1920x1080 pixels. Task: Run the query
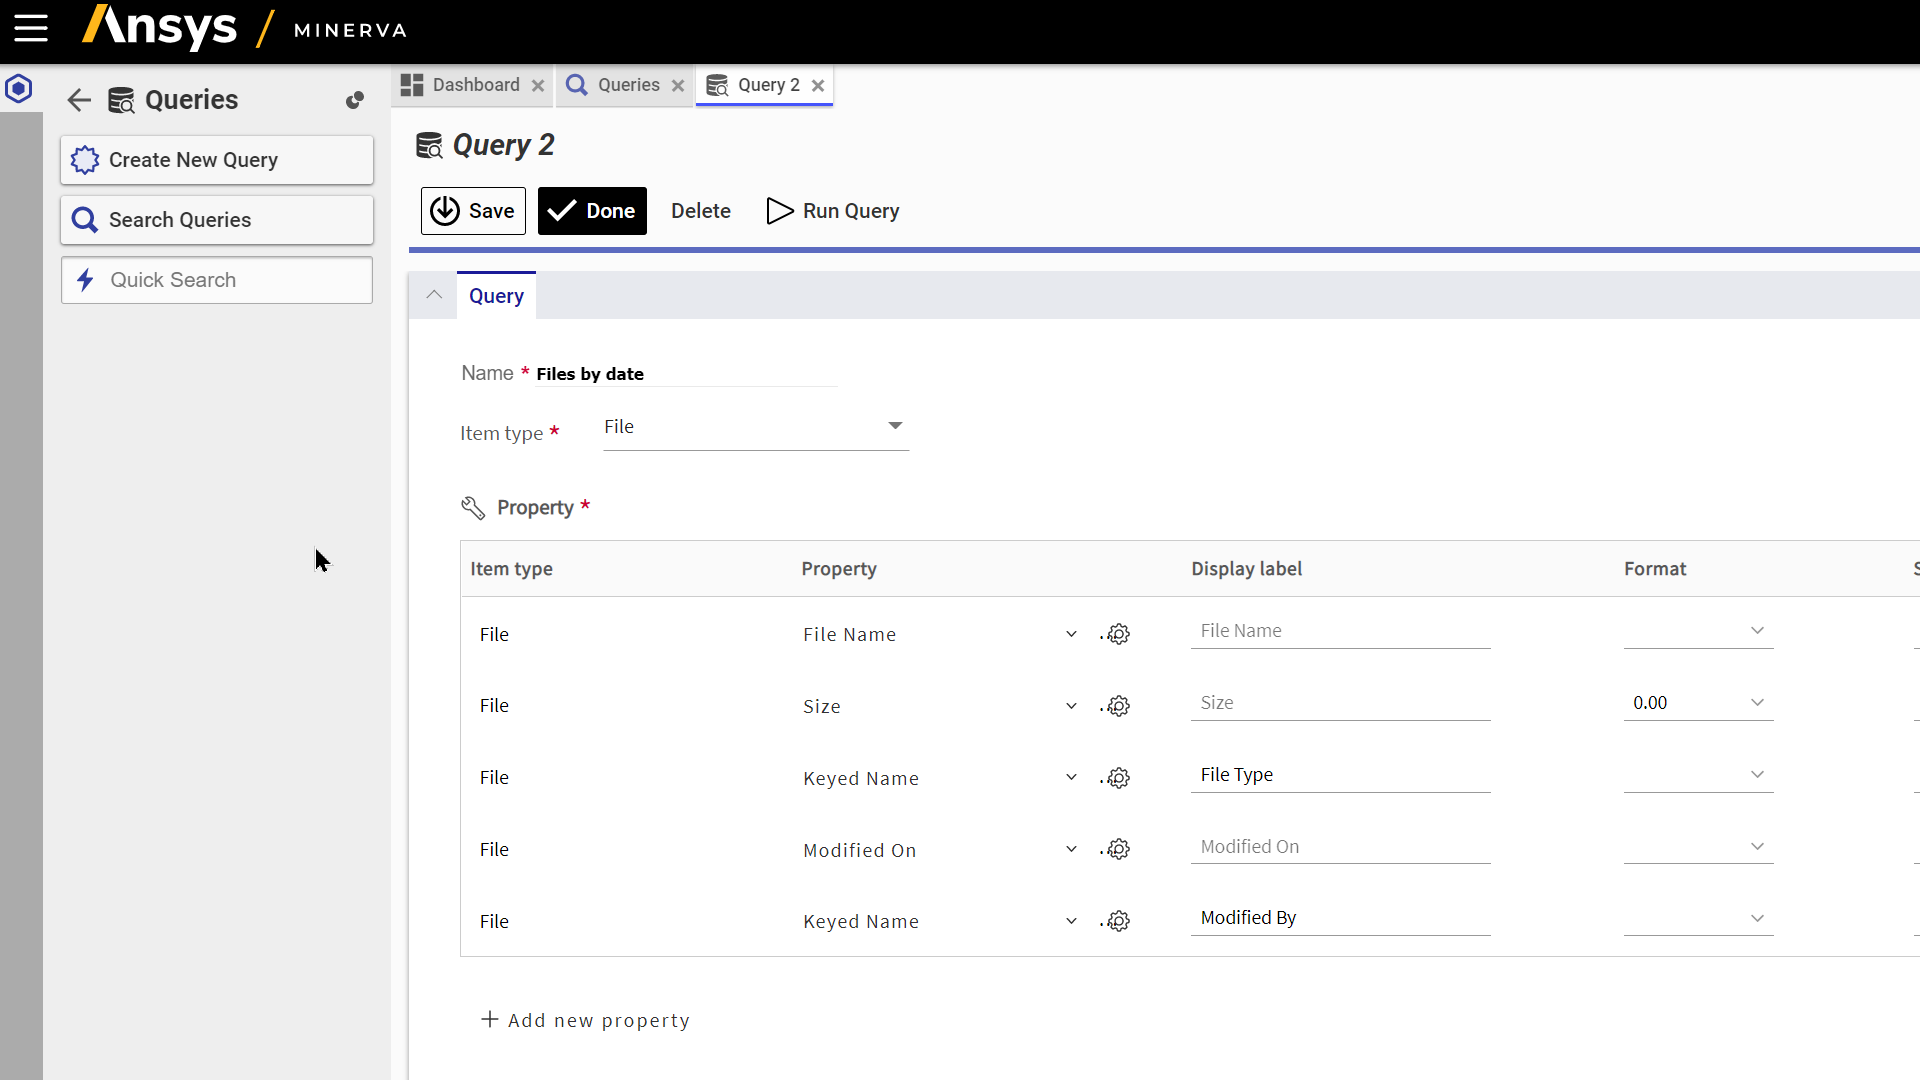click(832, 211)
